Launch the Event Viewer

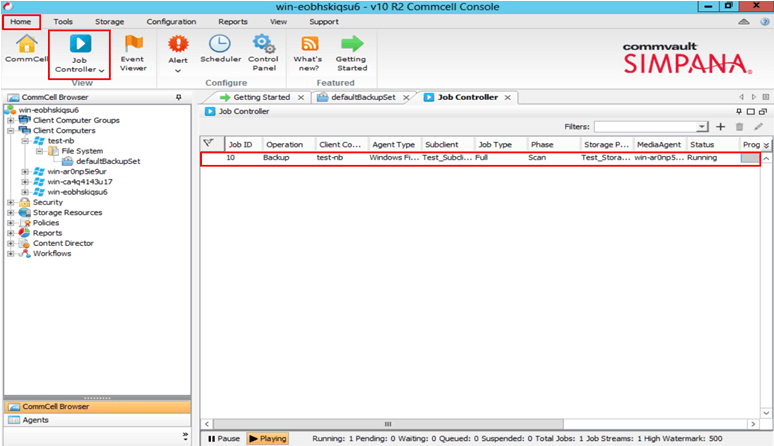[133, 52]
